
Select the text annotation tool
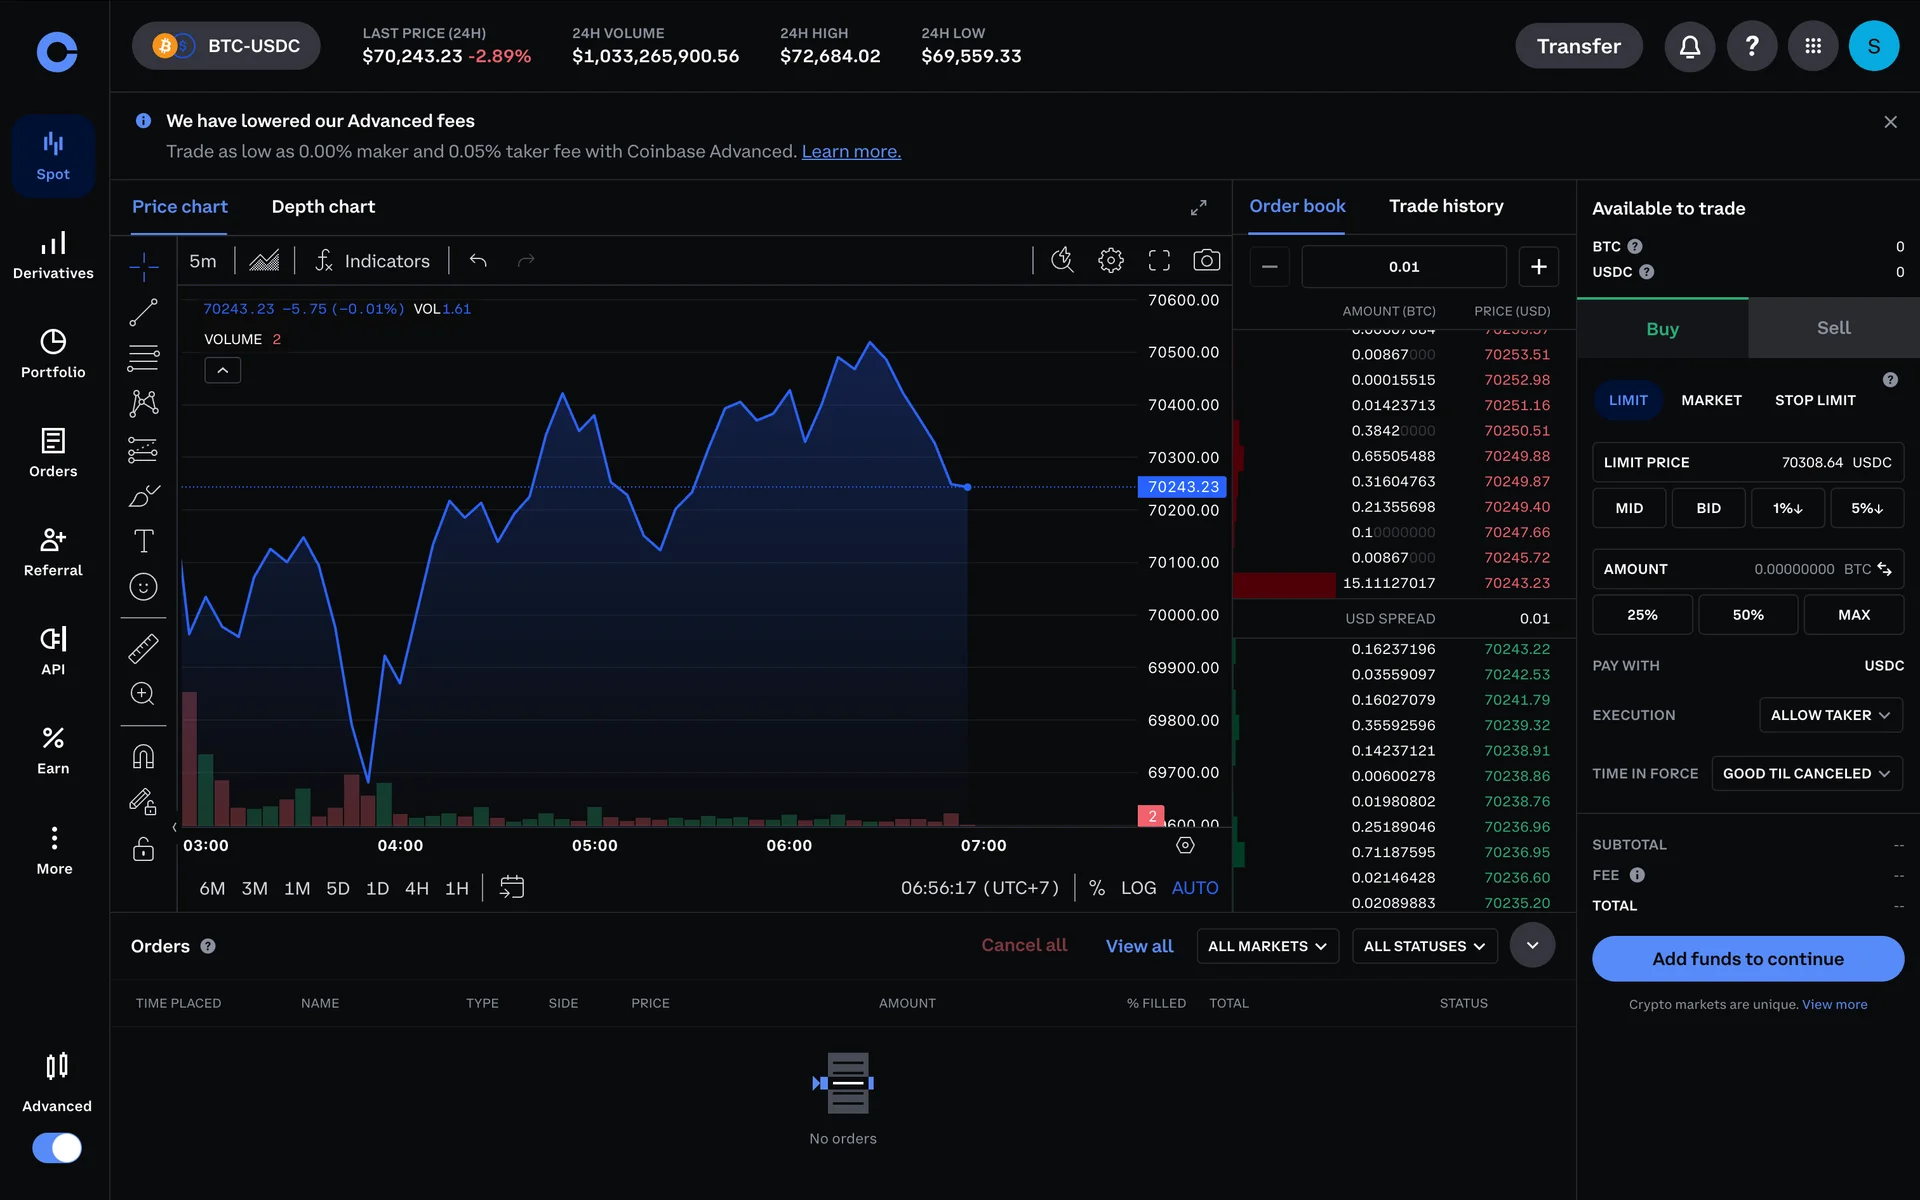click(x=143, y=541)
